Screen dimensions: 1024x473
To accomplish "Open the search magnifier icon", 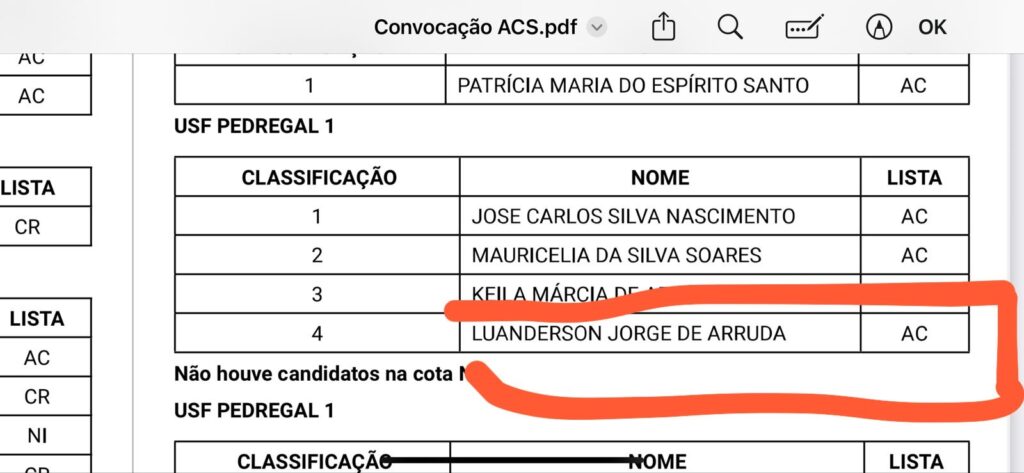I will [x=730, y=27].
